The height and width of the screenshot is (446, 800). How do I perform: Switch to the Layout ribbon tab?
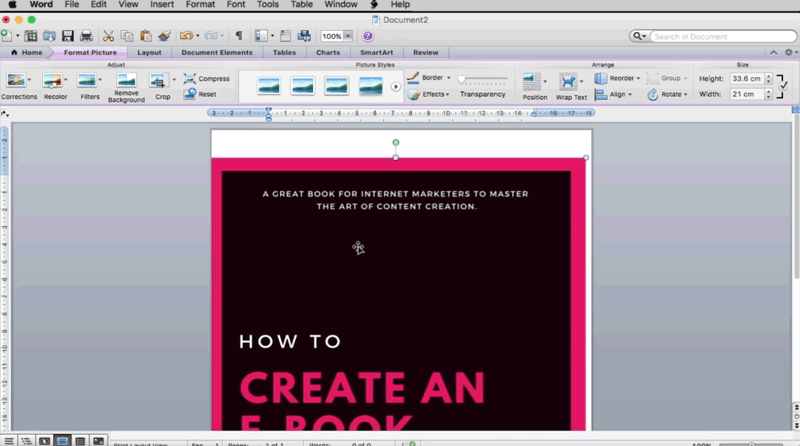[149, 52]
